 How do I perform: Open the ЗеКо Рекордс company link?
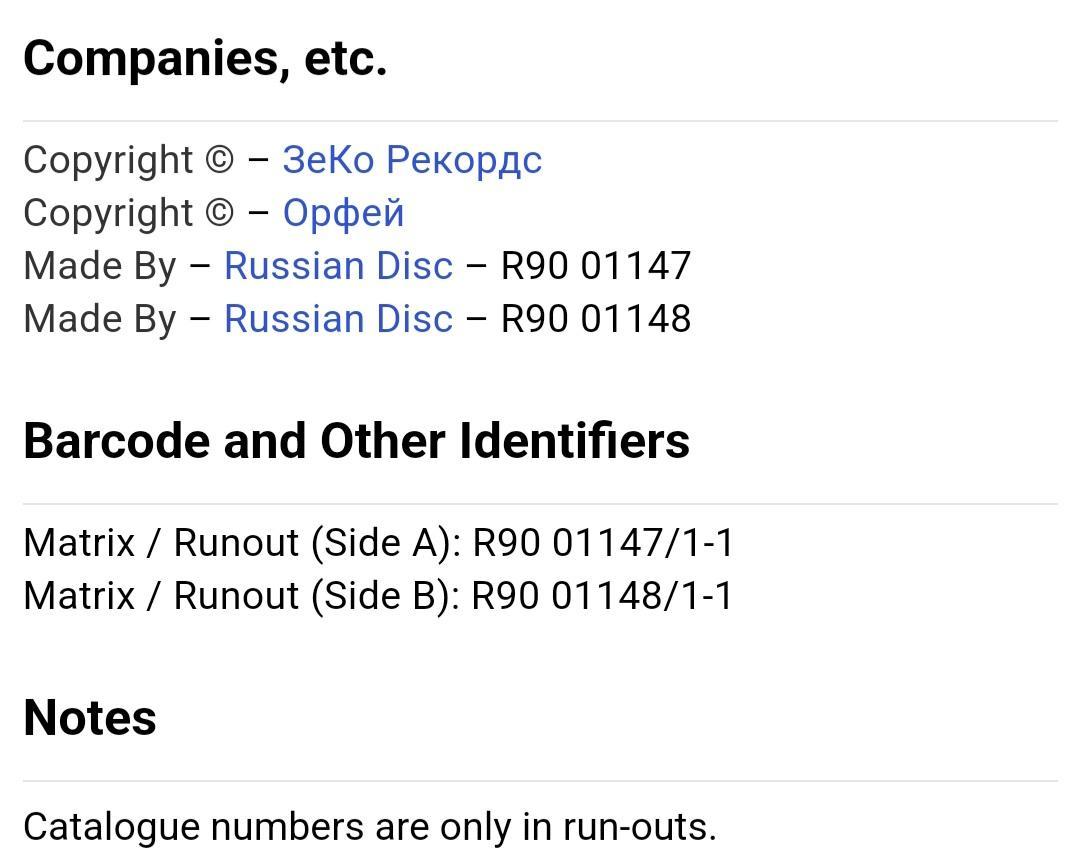[412, 160]
